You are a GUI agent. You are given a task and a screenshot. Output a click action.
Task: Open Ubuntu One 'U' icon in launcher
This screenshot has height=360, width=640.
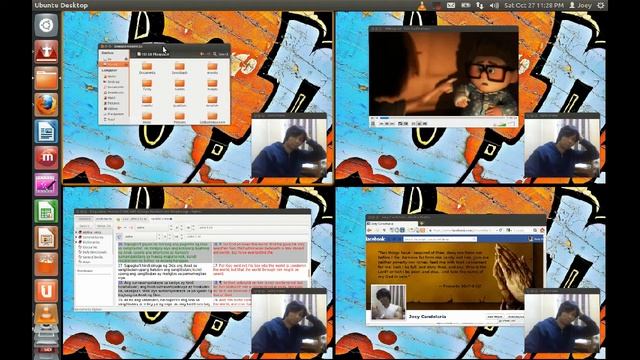(46, 290)
